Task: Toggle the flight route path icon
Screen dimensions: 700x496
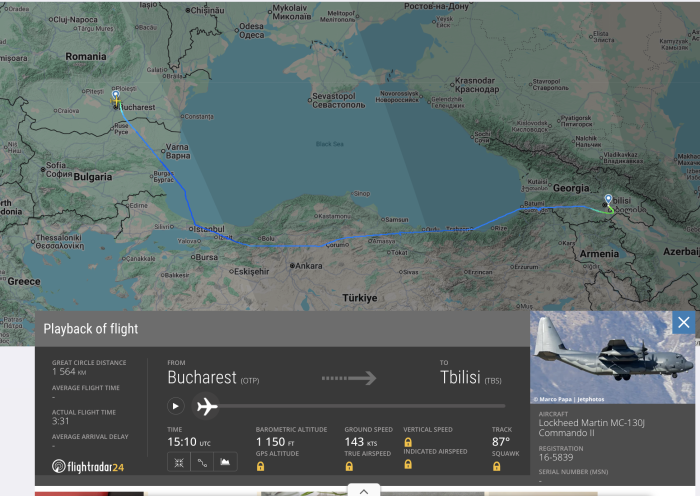Action: coord(201,462)
